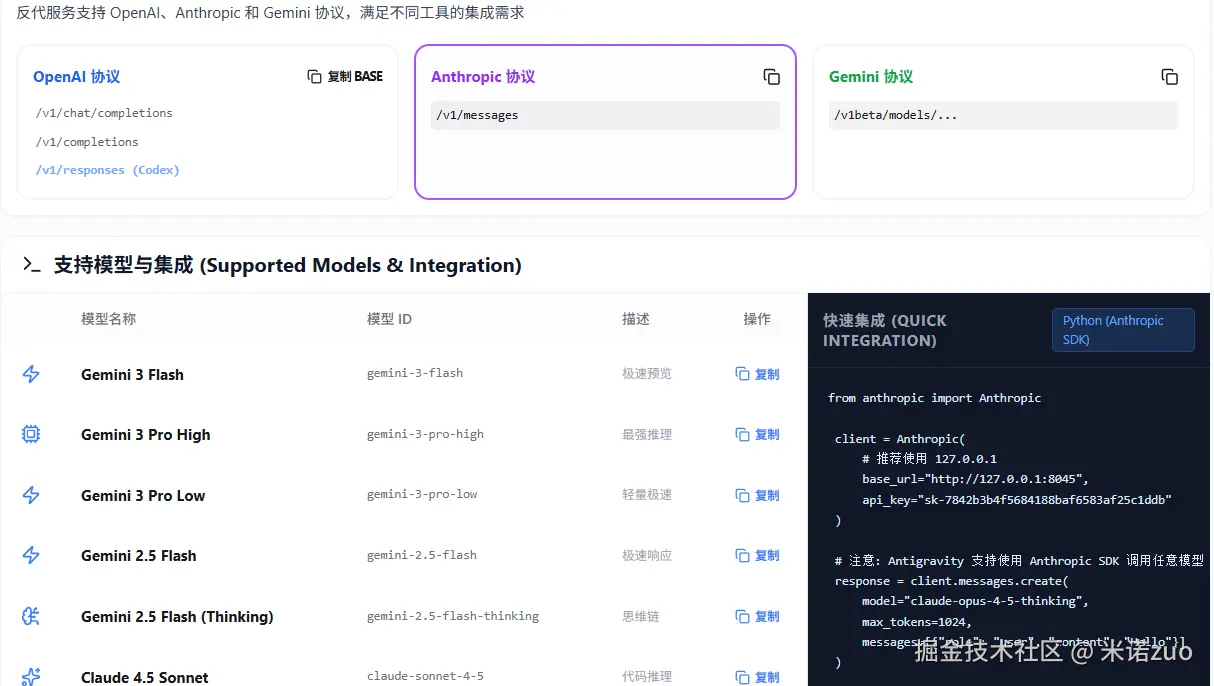Click the brain icon for Gemini 2.5 Flash (Thinking)
This screenshot has height=686, width=1214.
[x=31, y=616]
